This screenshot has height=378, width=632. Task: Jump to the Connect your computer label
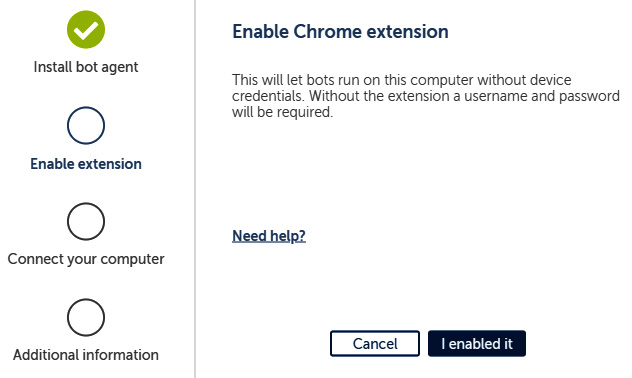tap(86, 259)
